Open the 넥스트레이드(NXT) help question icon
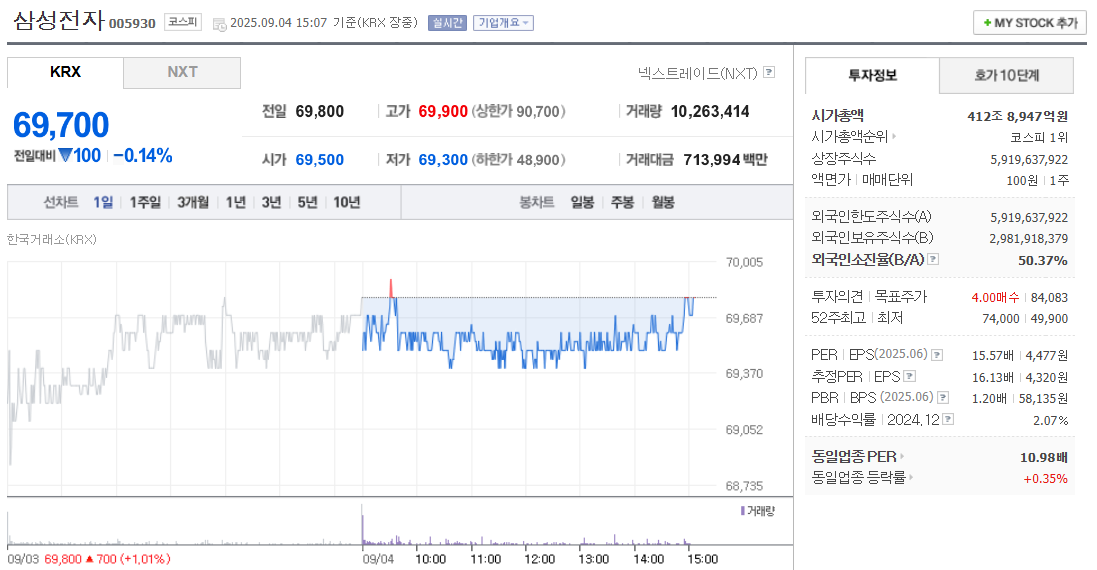The width and height of the screenshot is (1097, 570). point(769,72)
